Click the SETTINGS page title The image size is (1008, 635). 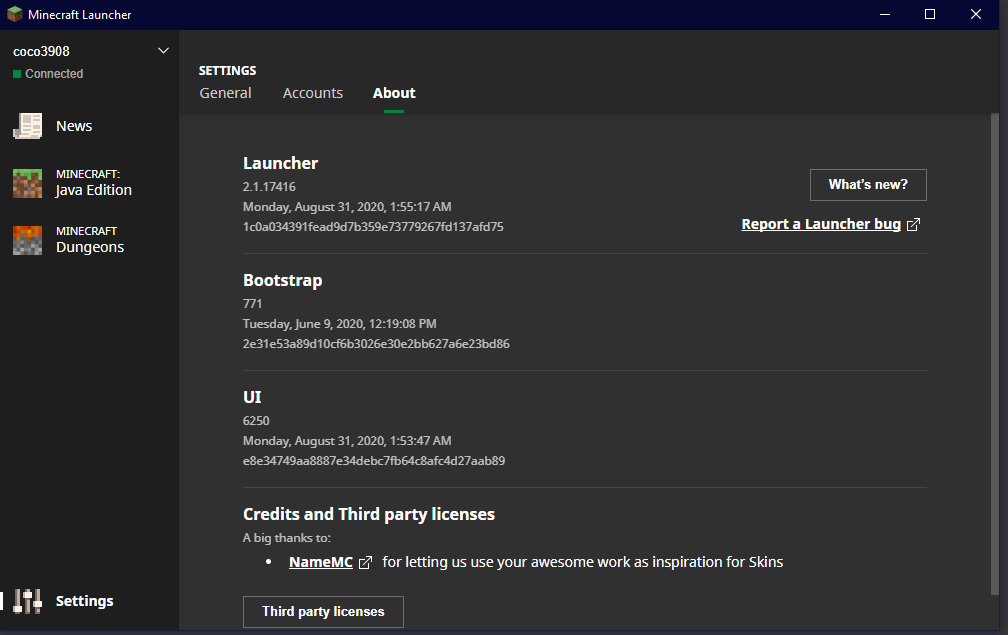pos(228,71)
